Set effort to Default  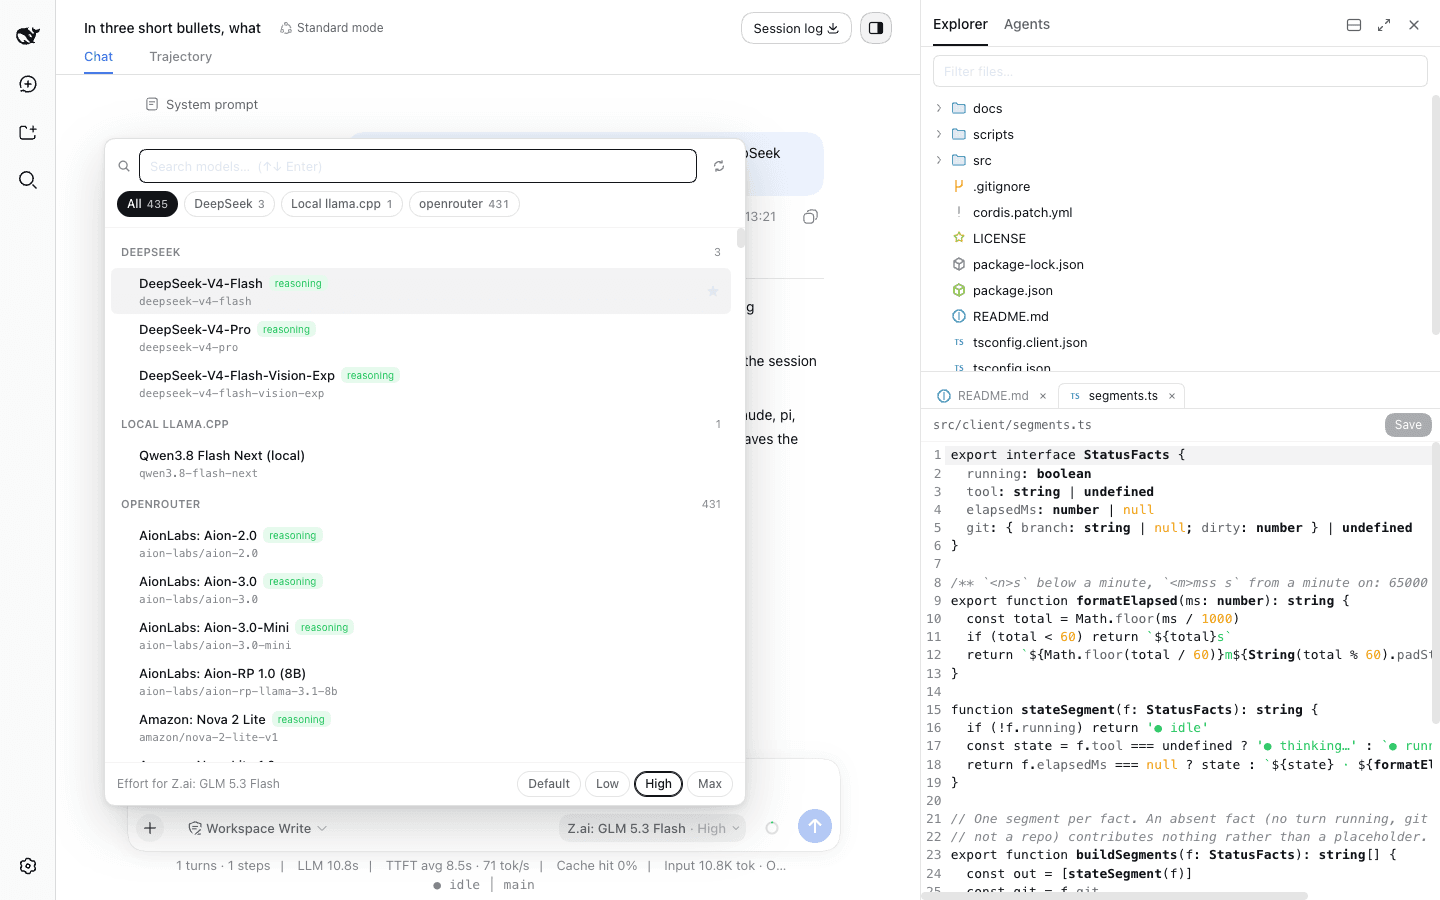pyautogui.click(x=549, y=784)
